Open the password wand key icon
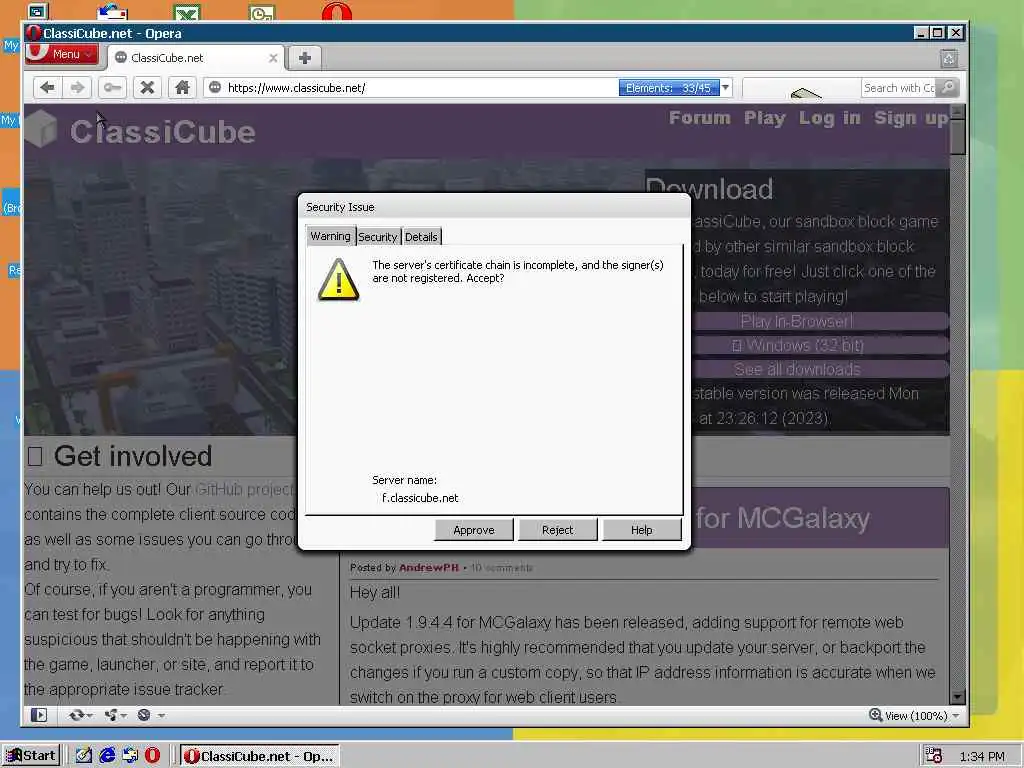1024x768 pixels. [x=112, y=88]
